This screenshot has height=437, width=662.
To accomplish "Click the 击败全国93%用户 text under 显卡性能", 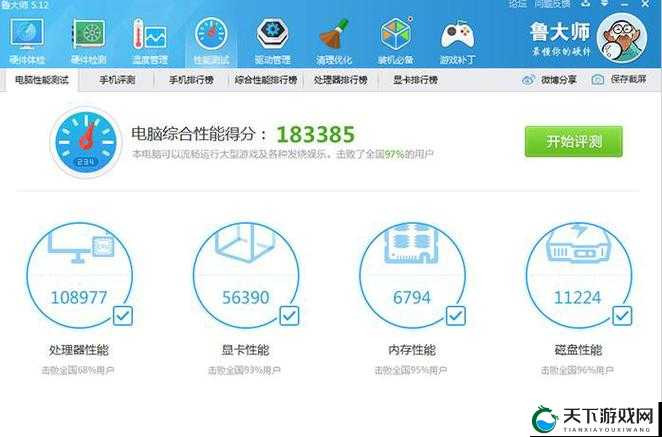I will [x=244, y=371].
